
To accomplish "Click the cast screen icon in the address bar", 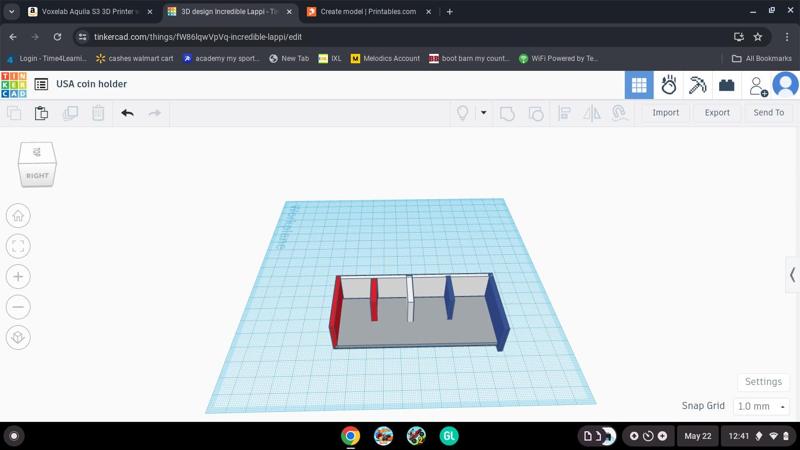I will click(x=738, y=37).
